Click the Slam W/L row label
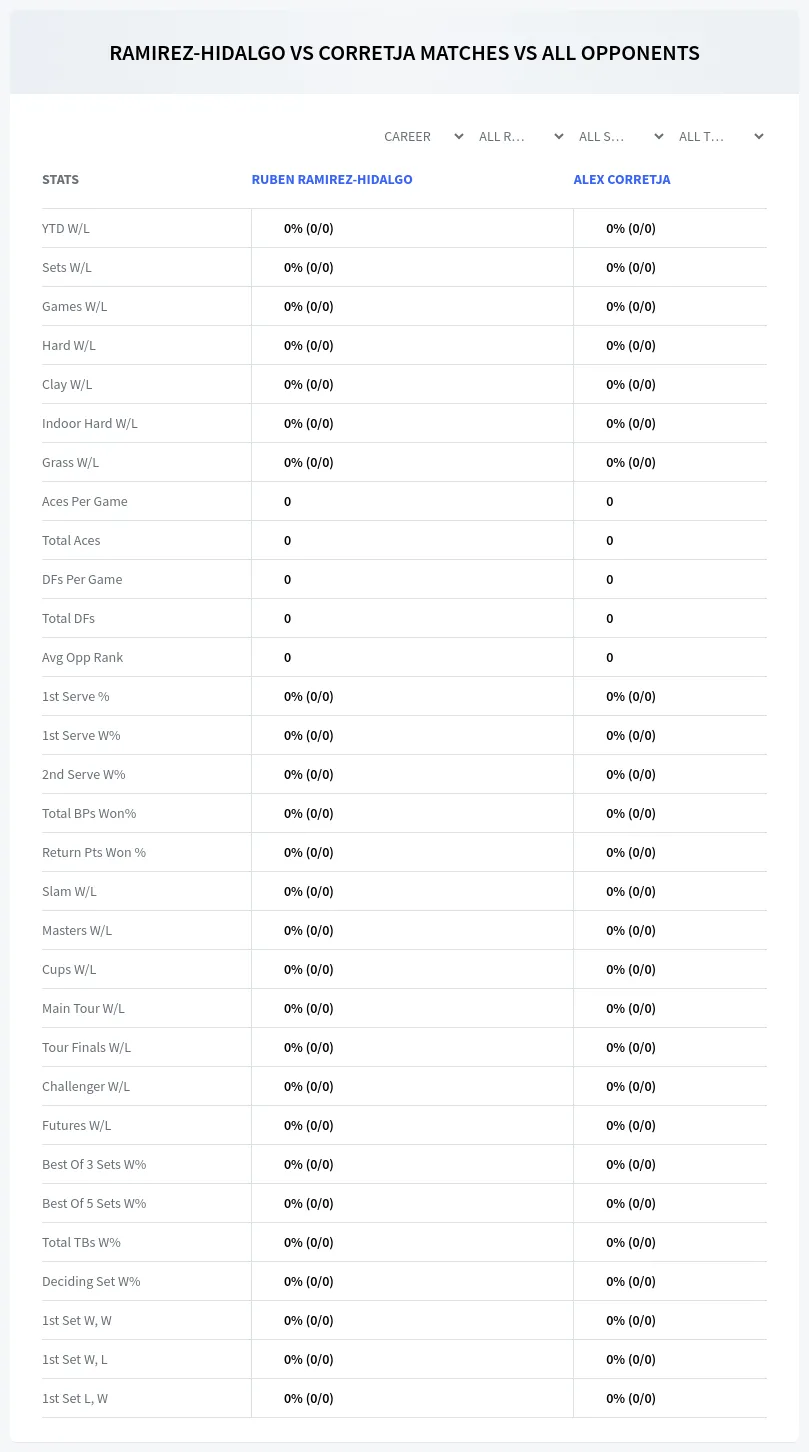Image resolution: width=809 pixels, height=1452 pixels. click(69, 891)
